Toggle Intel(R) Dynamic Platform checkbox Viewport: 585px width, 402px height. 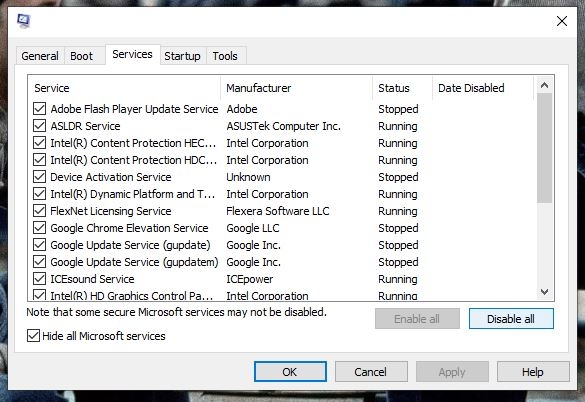coord(40,194)
